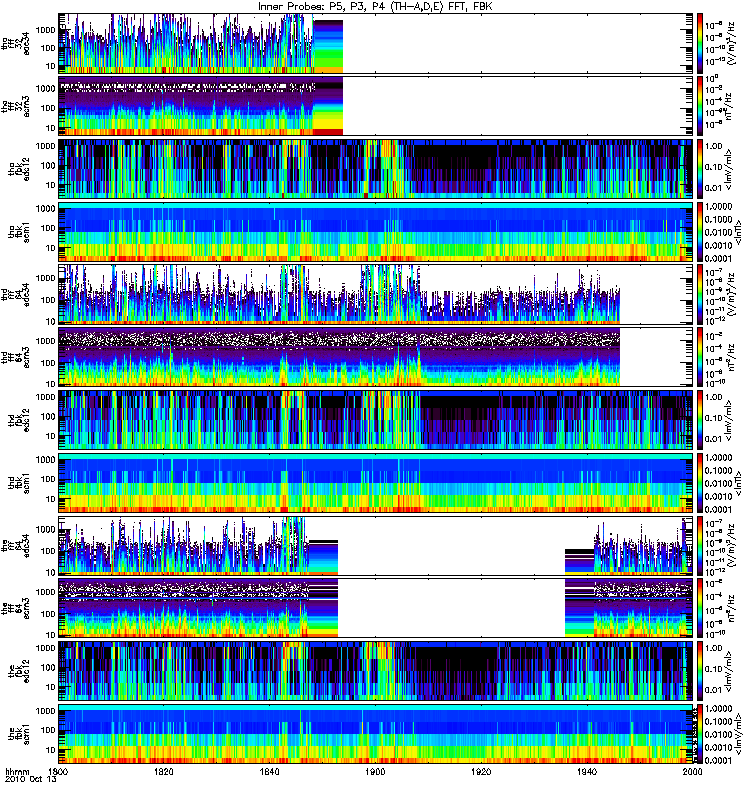Click the the fbk scm1 spectrogram panel
The height and width of the screenshot is (800, 750).
(376, 734)
